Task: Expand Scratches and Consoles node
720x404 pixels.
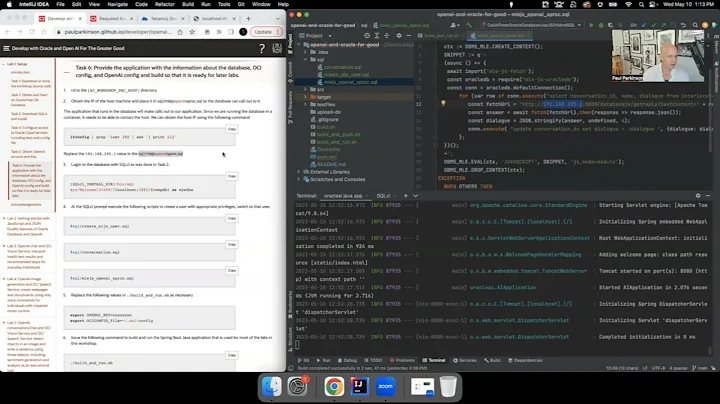Action: click(298, 179)
